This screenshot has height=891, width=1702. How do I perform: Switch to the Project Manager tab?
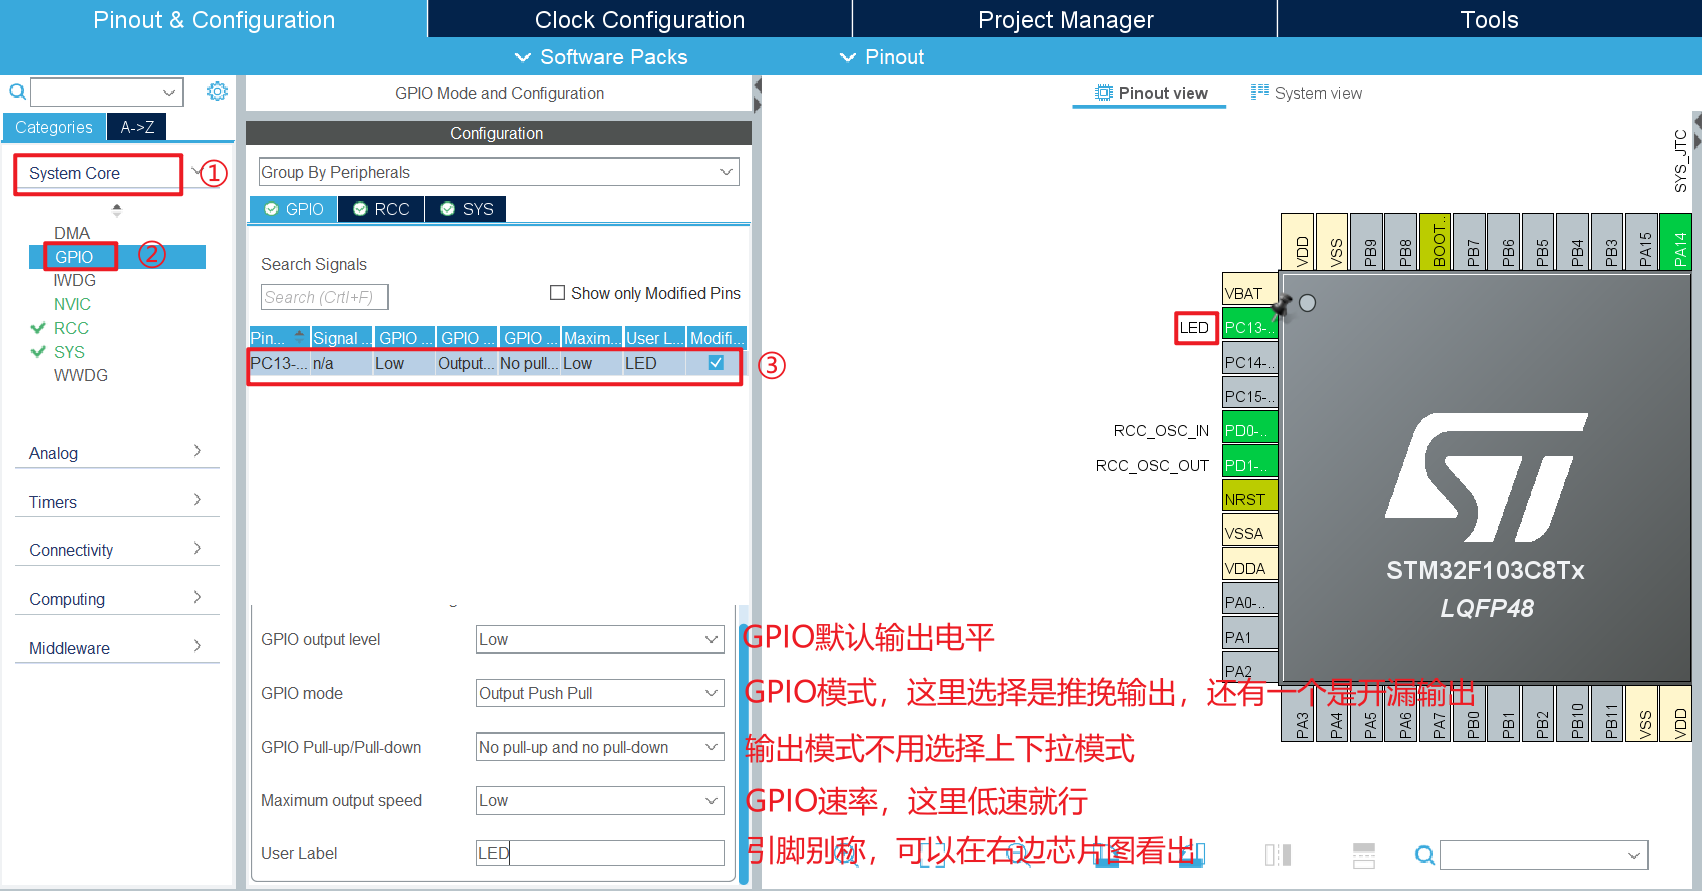tap(1066, 19)
